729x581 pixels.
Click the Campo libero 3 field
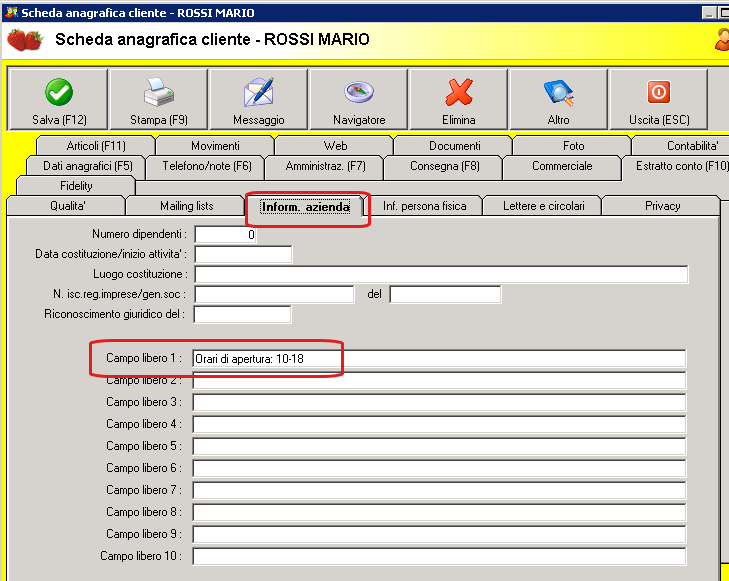[439, 403]
